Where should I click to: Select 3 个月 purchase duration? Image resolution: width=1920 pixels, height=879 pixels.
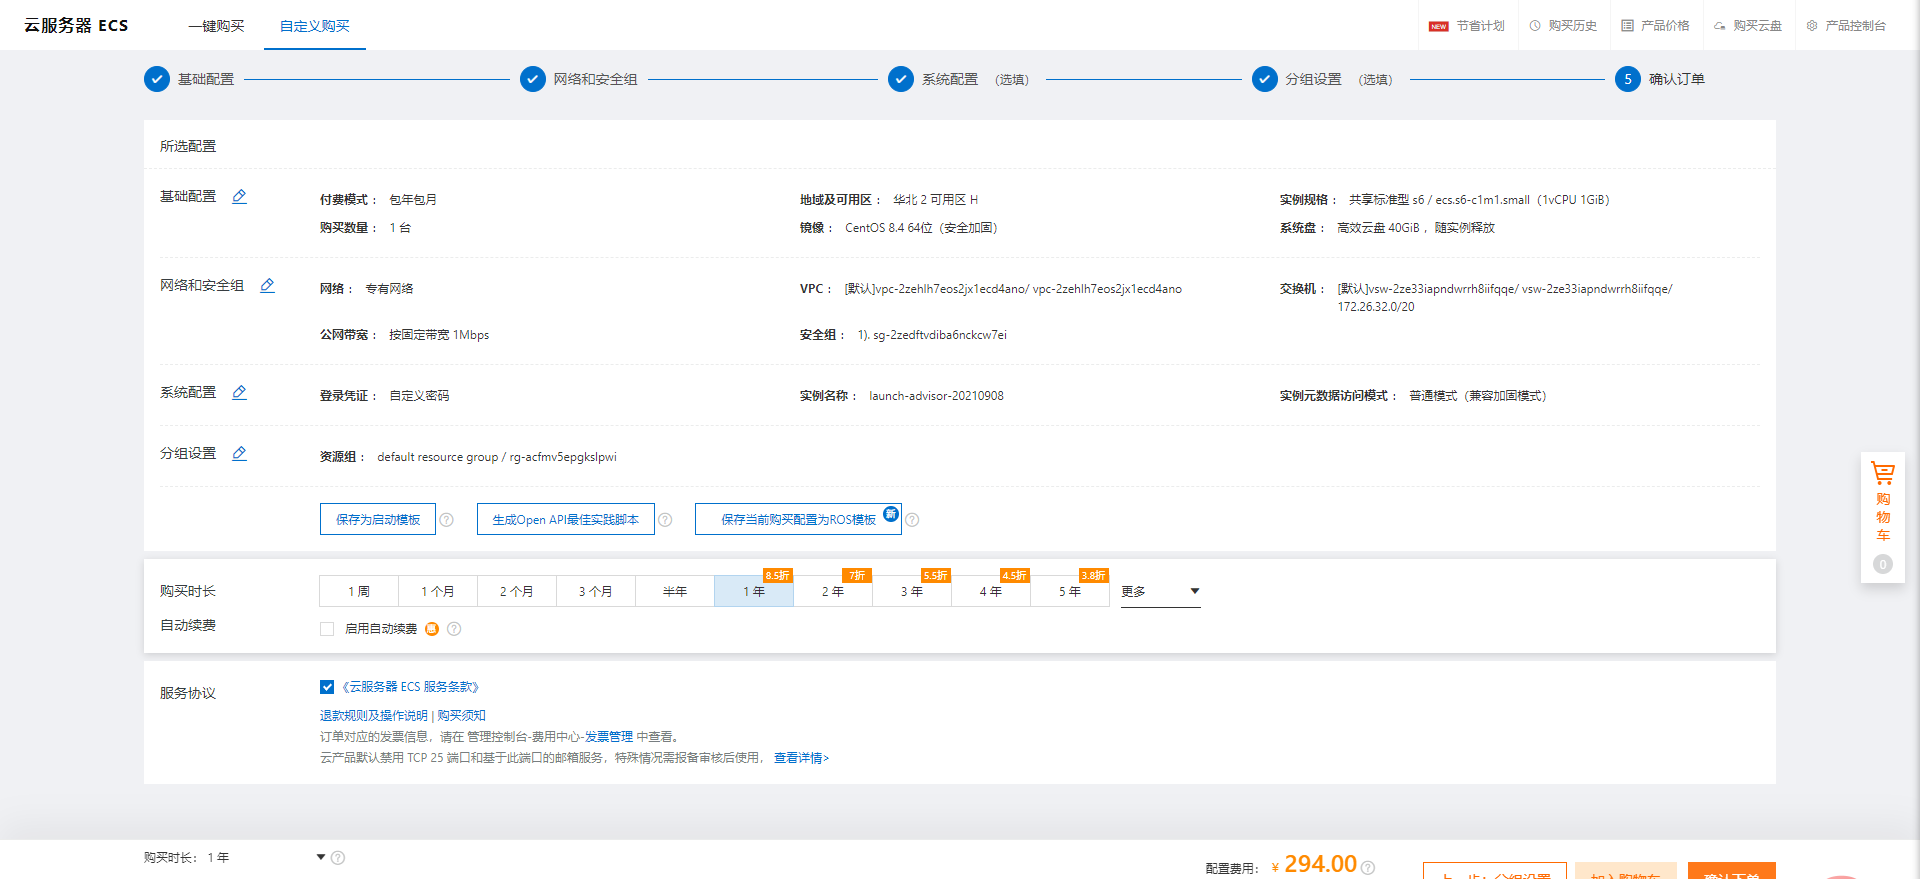(x=596, y=591)
